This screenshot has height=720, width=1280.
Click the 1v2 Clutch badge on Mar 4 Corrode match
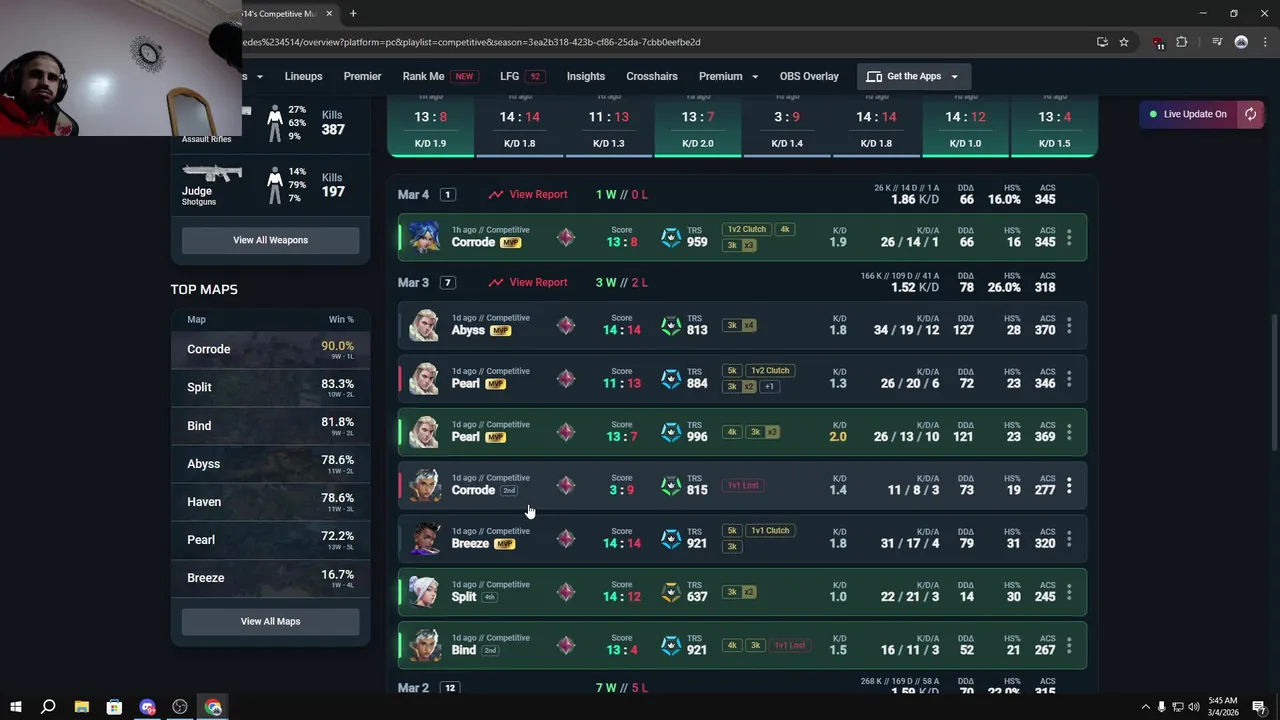pyautogui.click(x=747, y=229)
